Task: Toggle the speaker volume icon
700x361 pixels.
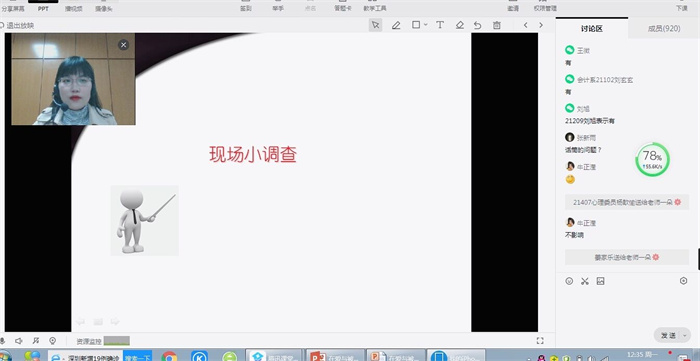Action: (19, 341)
